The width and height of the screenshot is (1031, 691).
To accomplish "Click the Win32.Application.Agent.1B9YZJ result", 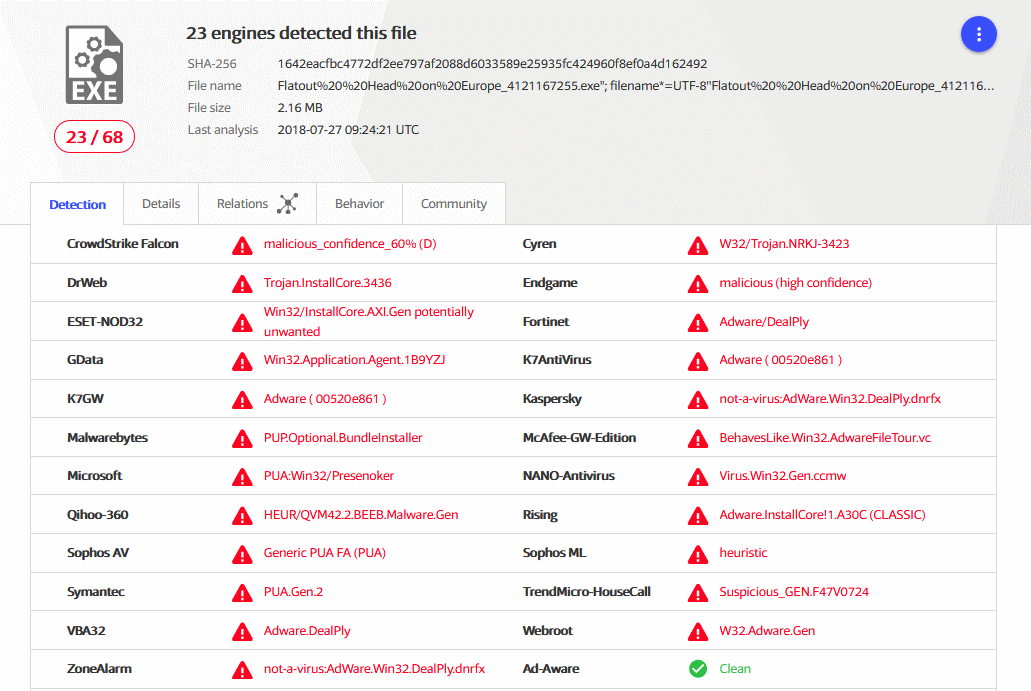I will pyautogui.click(x=354, y=360).
